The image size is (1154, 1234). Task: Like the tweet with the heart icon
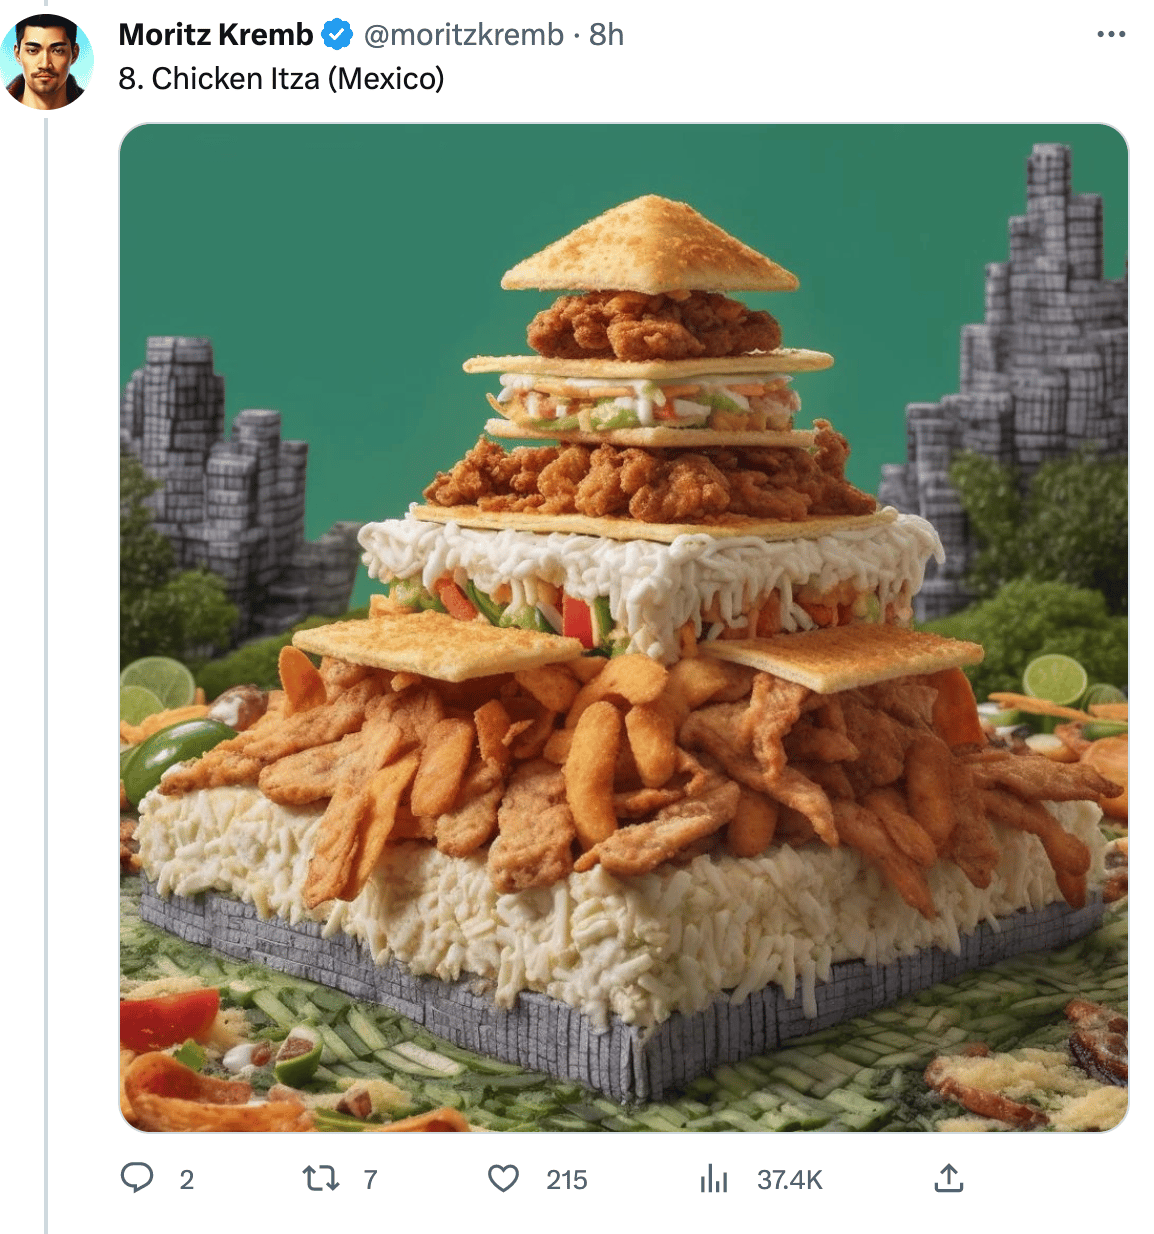(x=503, y=1179)
